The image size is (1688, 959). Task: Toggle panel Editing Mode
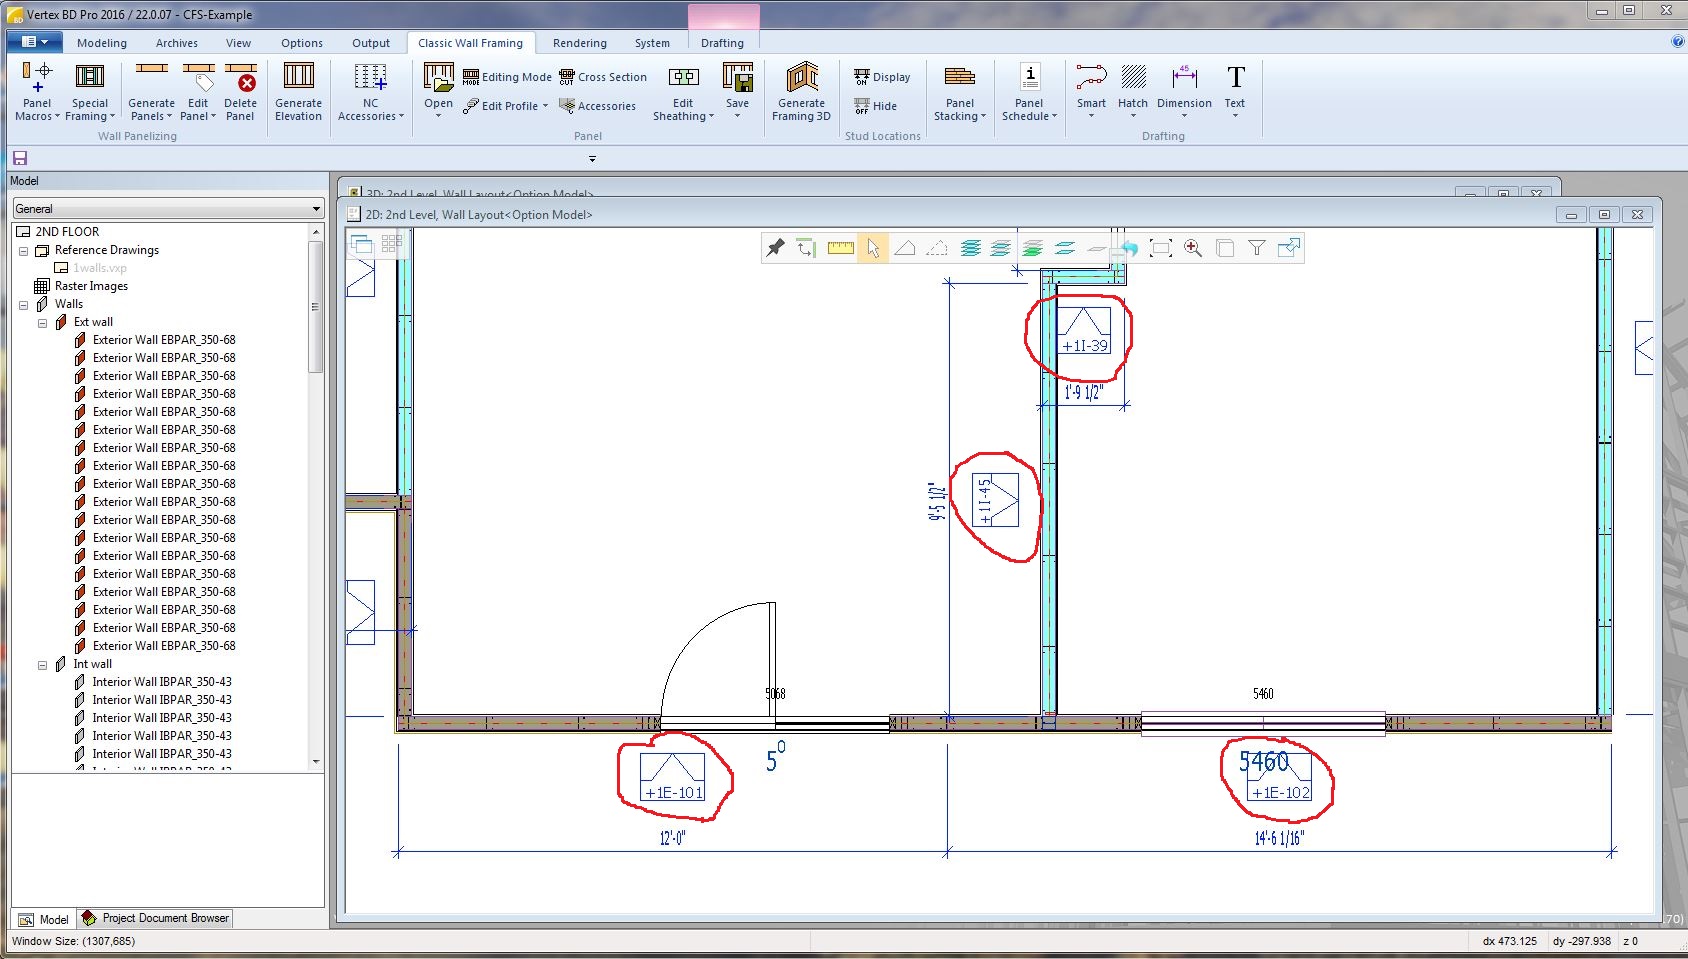click(x=508, y=77)
